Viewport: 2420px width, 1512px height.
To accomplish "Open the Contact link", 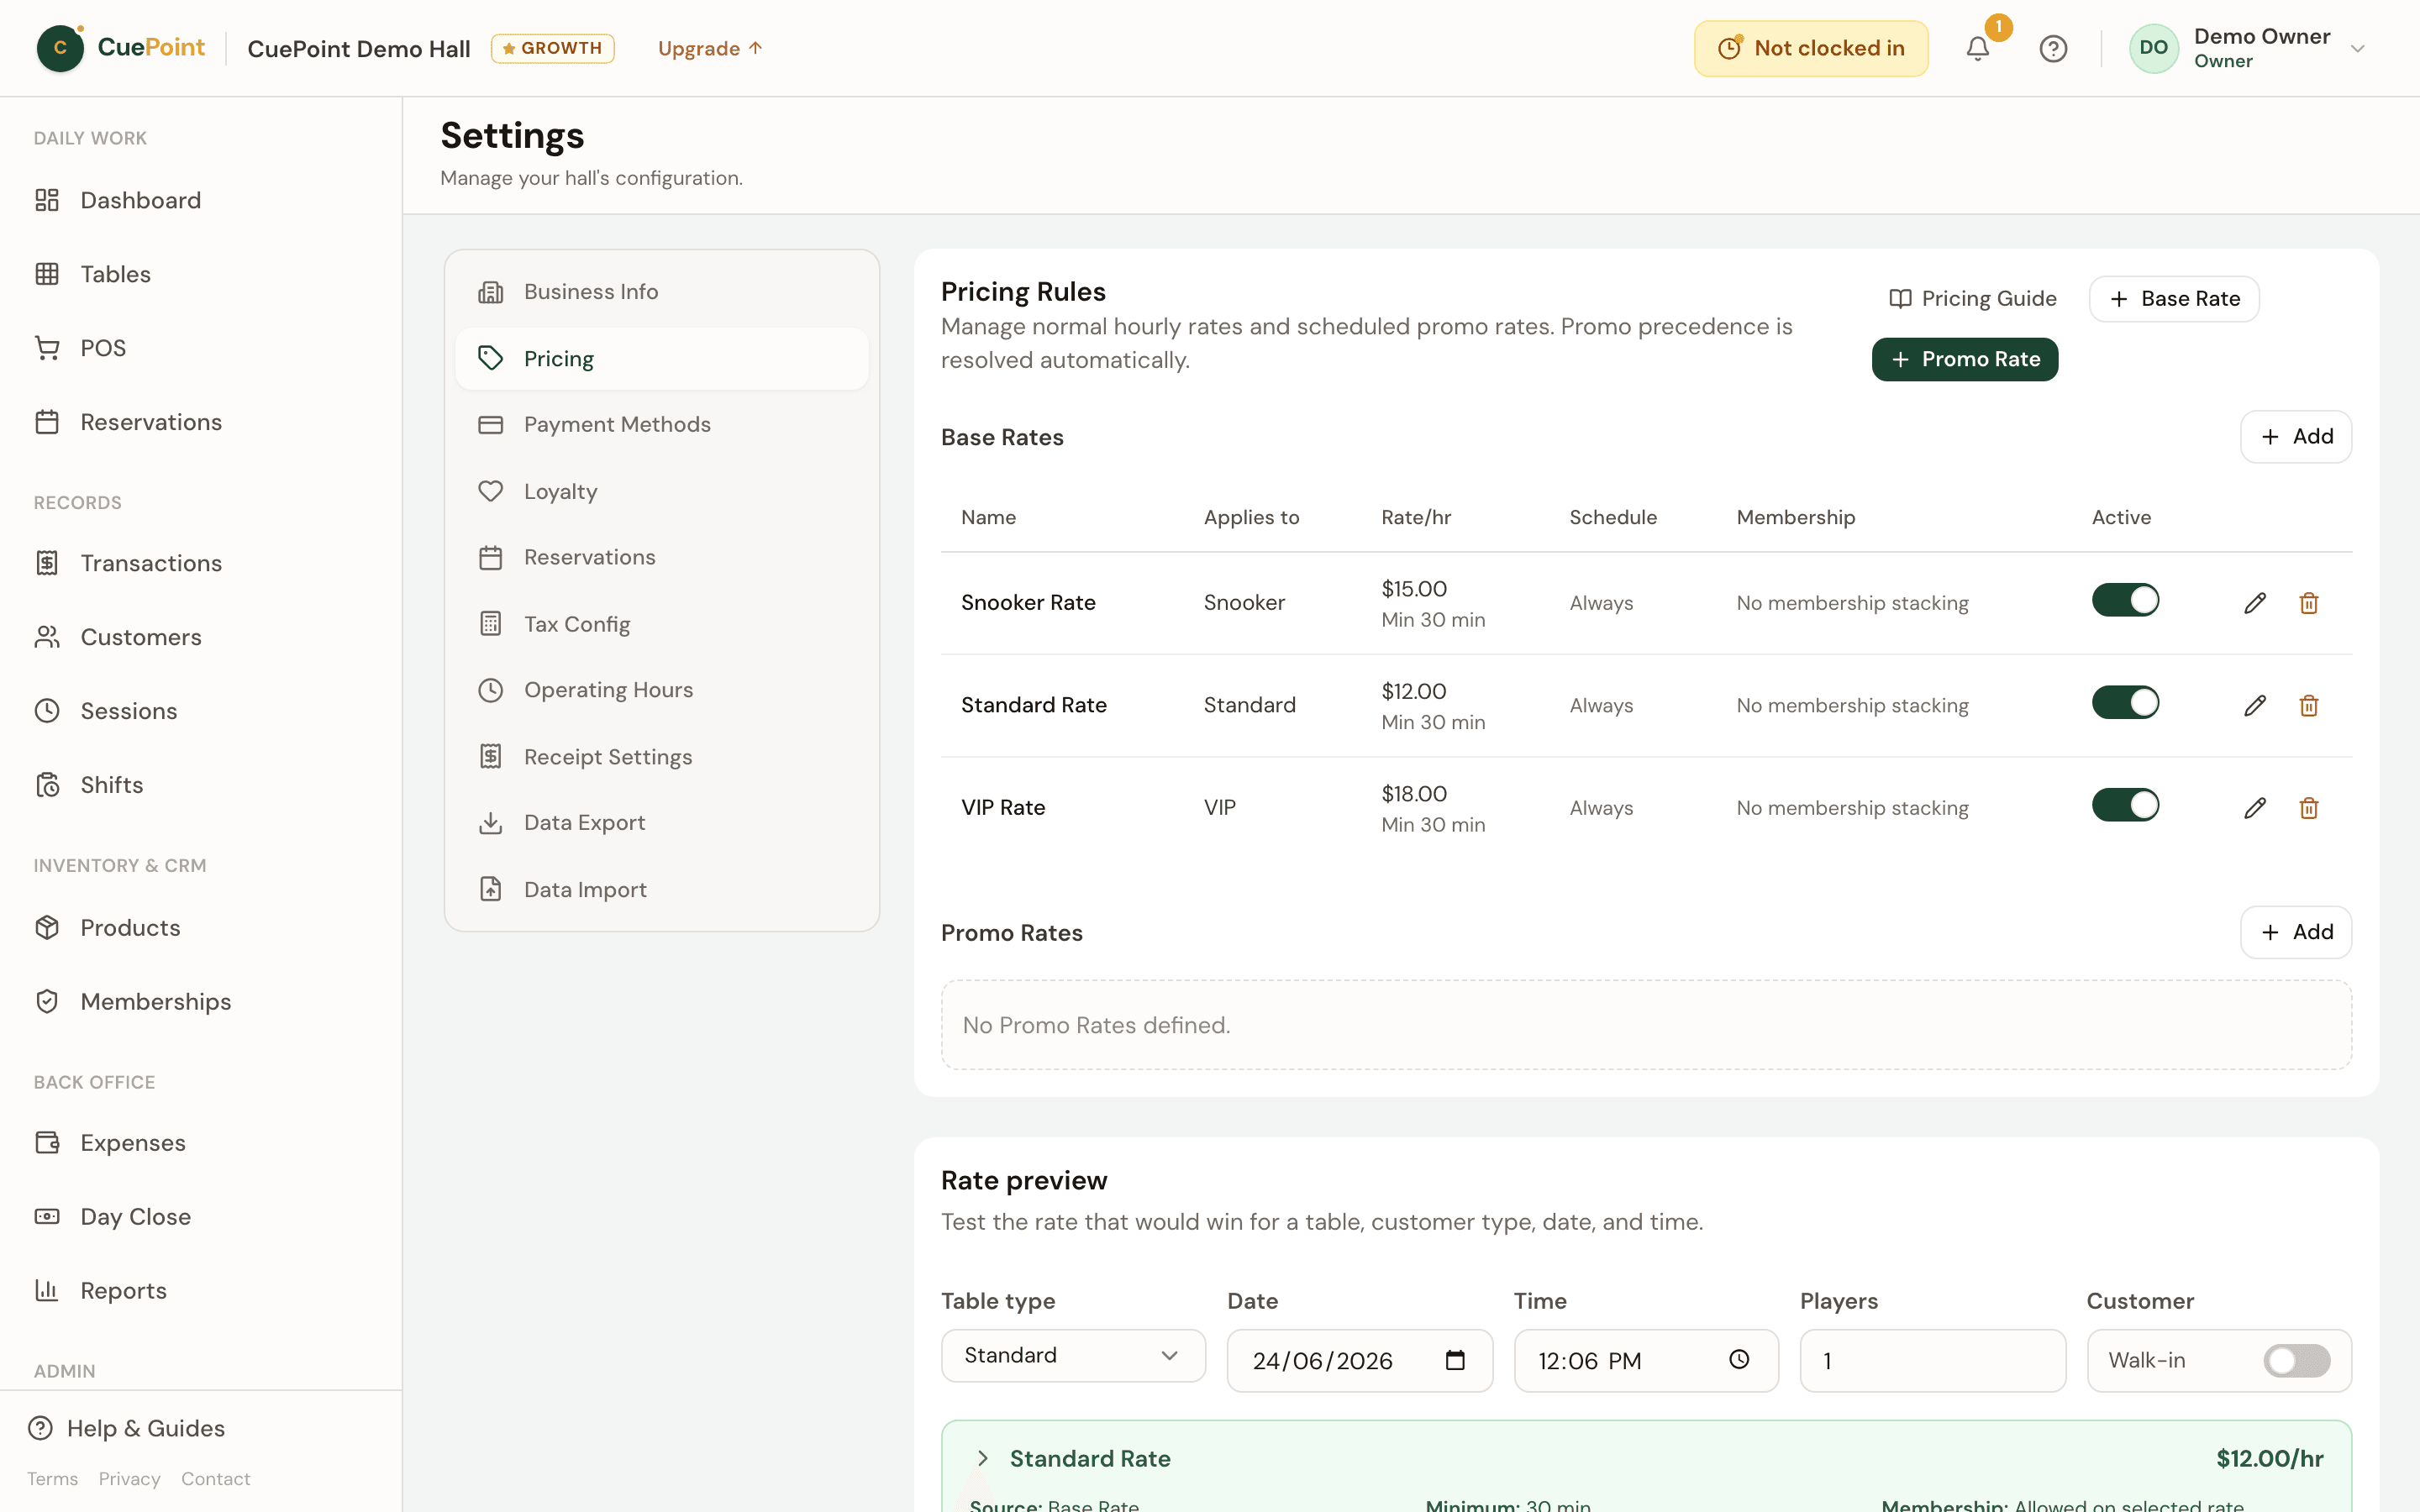I will [215, 1479].
